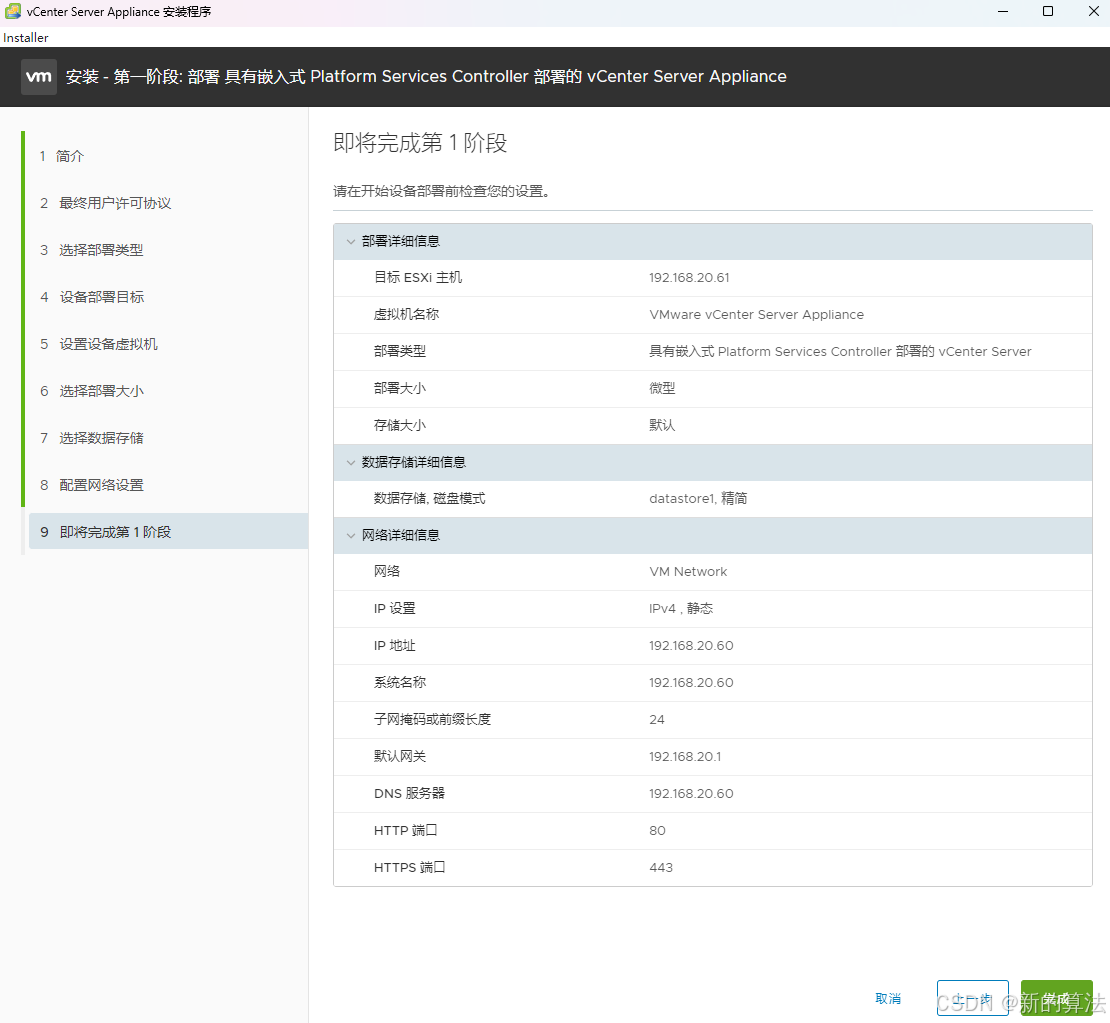Click the 上一步 back button
The image size is (1110, 1023).
coord(972,998)
